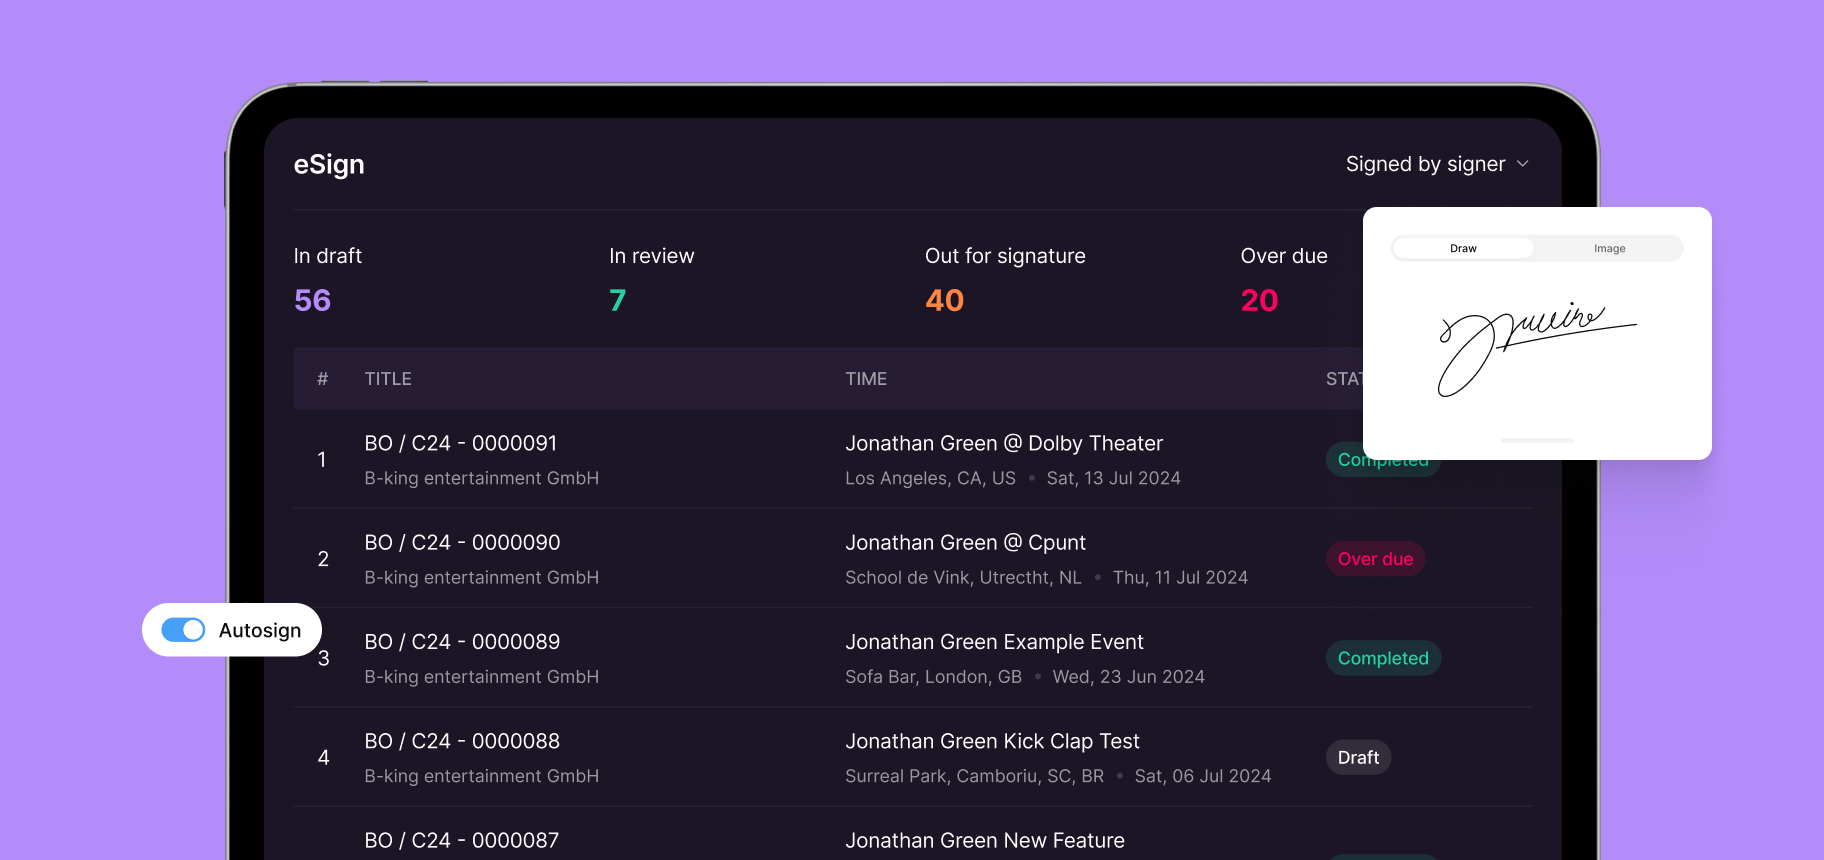Click the drawn signature in canvas
The width and height of the screenshot is (1824, 860).
1532,346
